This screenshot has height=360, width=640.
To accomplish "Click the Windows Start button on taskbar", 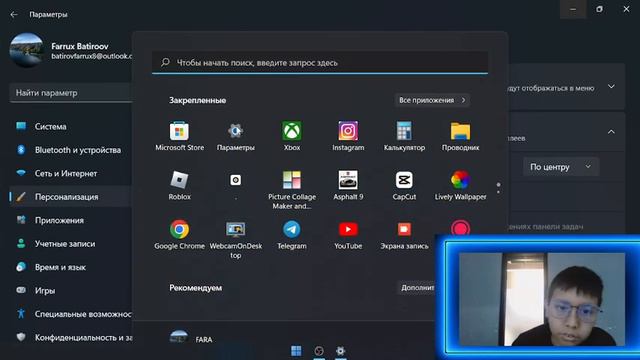I will 296,351.
